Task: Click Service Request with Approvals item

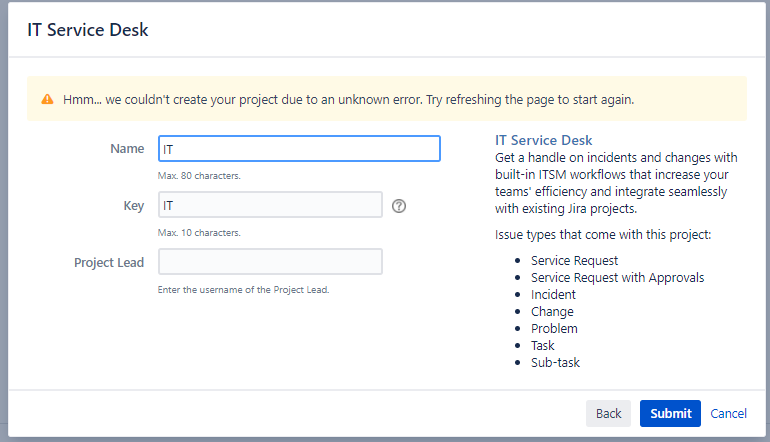Action: click(617, 277)
